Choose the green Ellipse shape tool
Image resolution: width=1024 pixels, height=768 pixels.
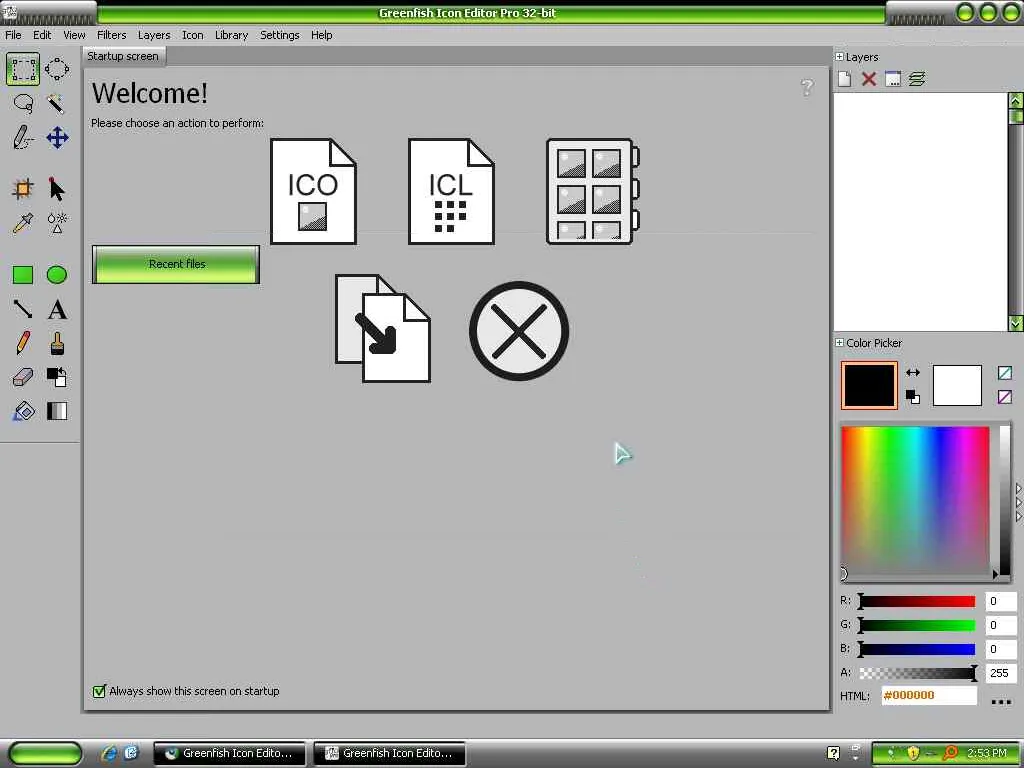point(57,275)
